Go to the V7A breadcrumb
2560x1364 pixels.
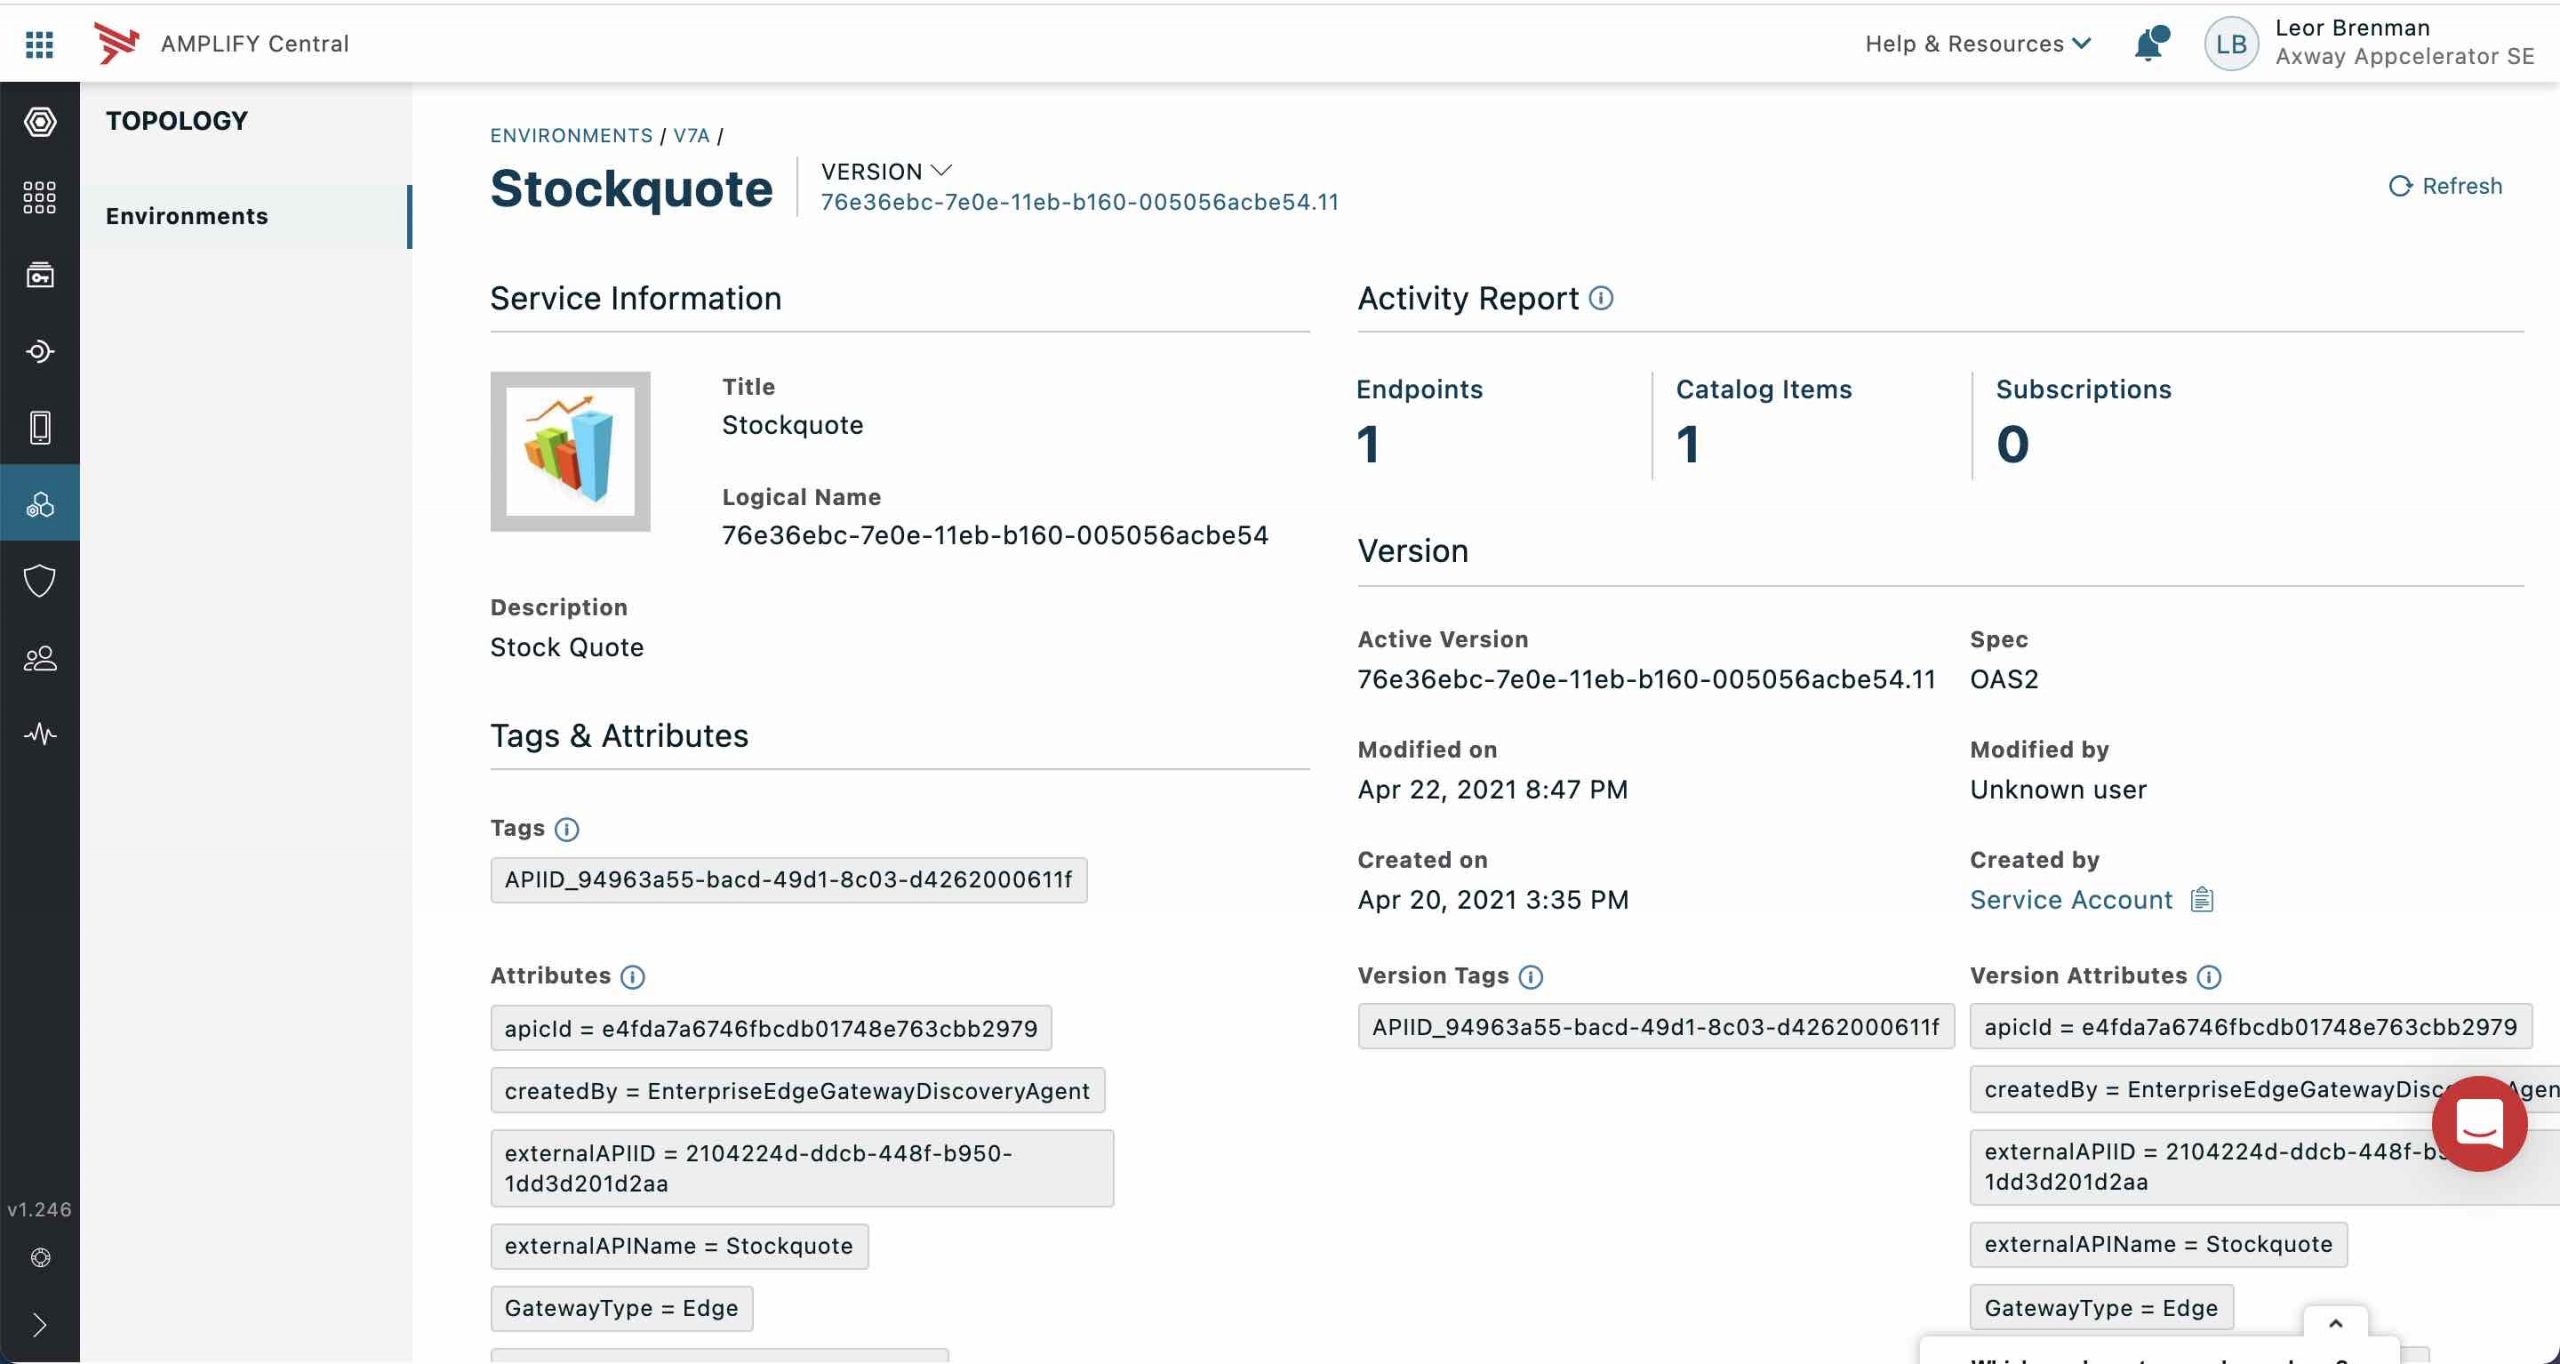tap(691, 135)
